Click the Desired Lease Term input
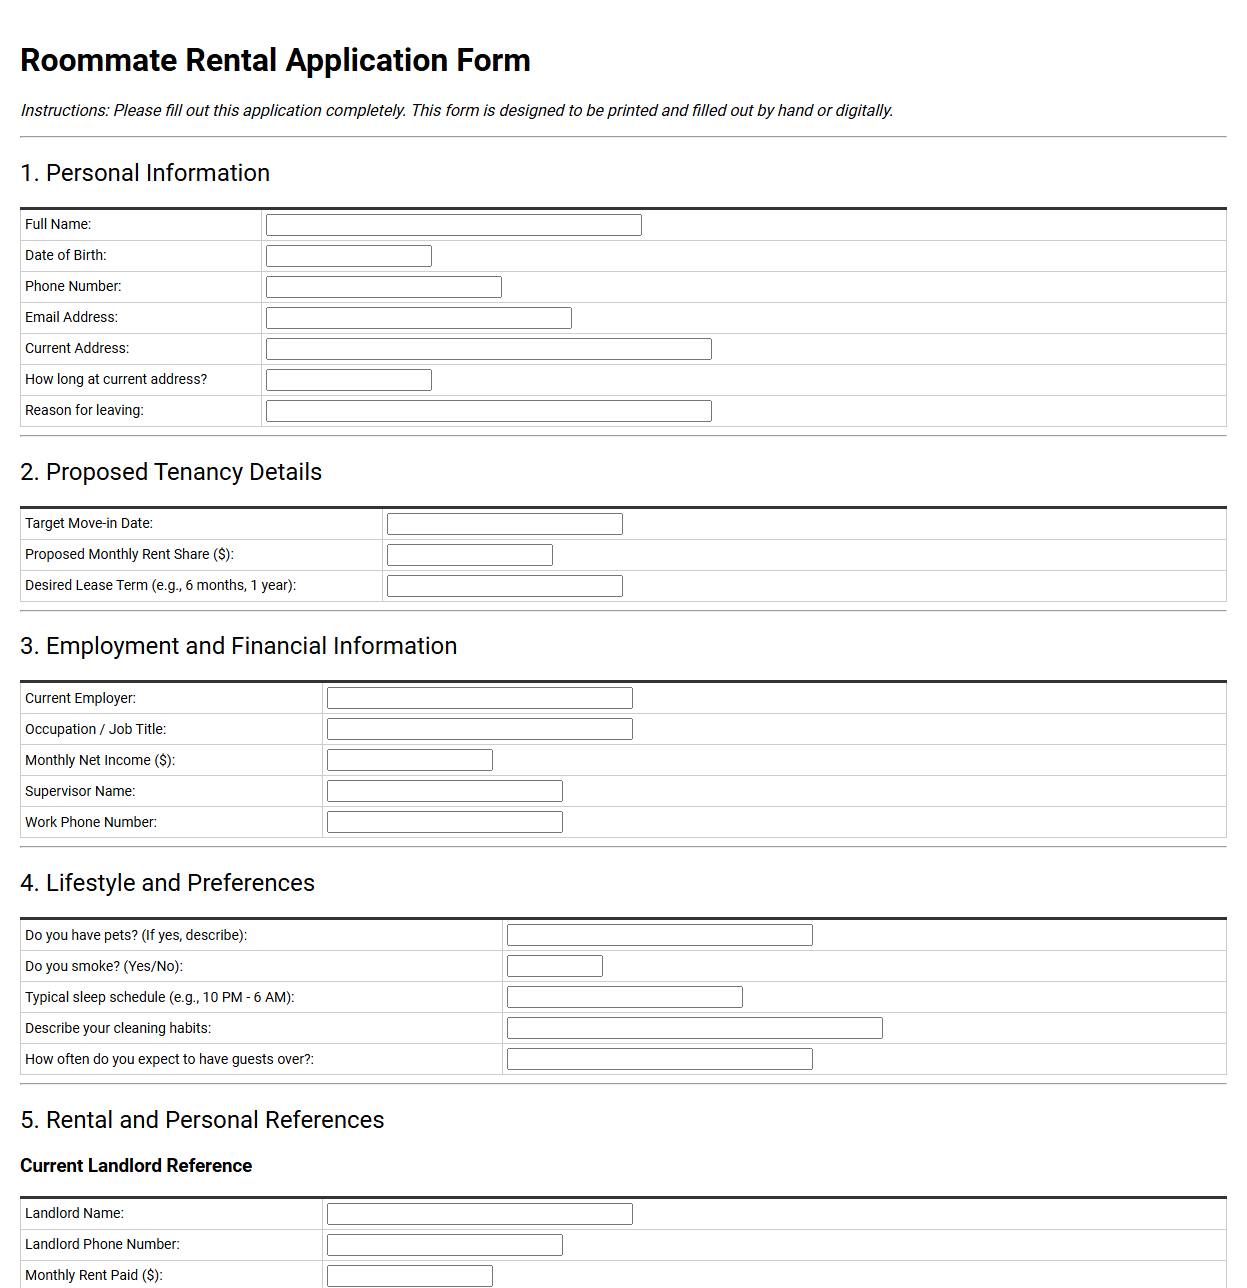This screenshot has width=1247, height=1288. point(505,586)
